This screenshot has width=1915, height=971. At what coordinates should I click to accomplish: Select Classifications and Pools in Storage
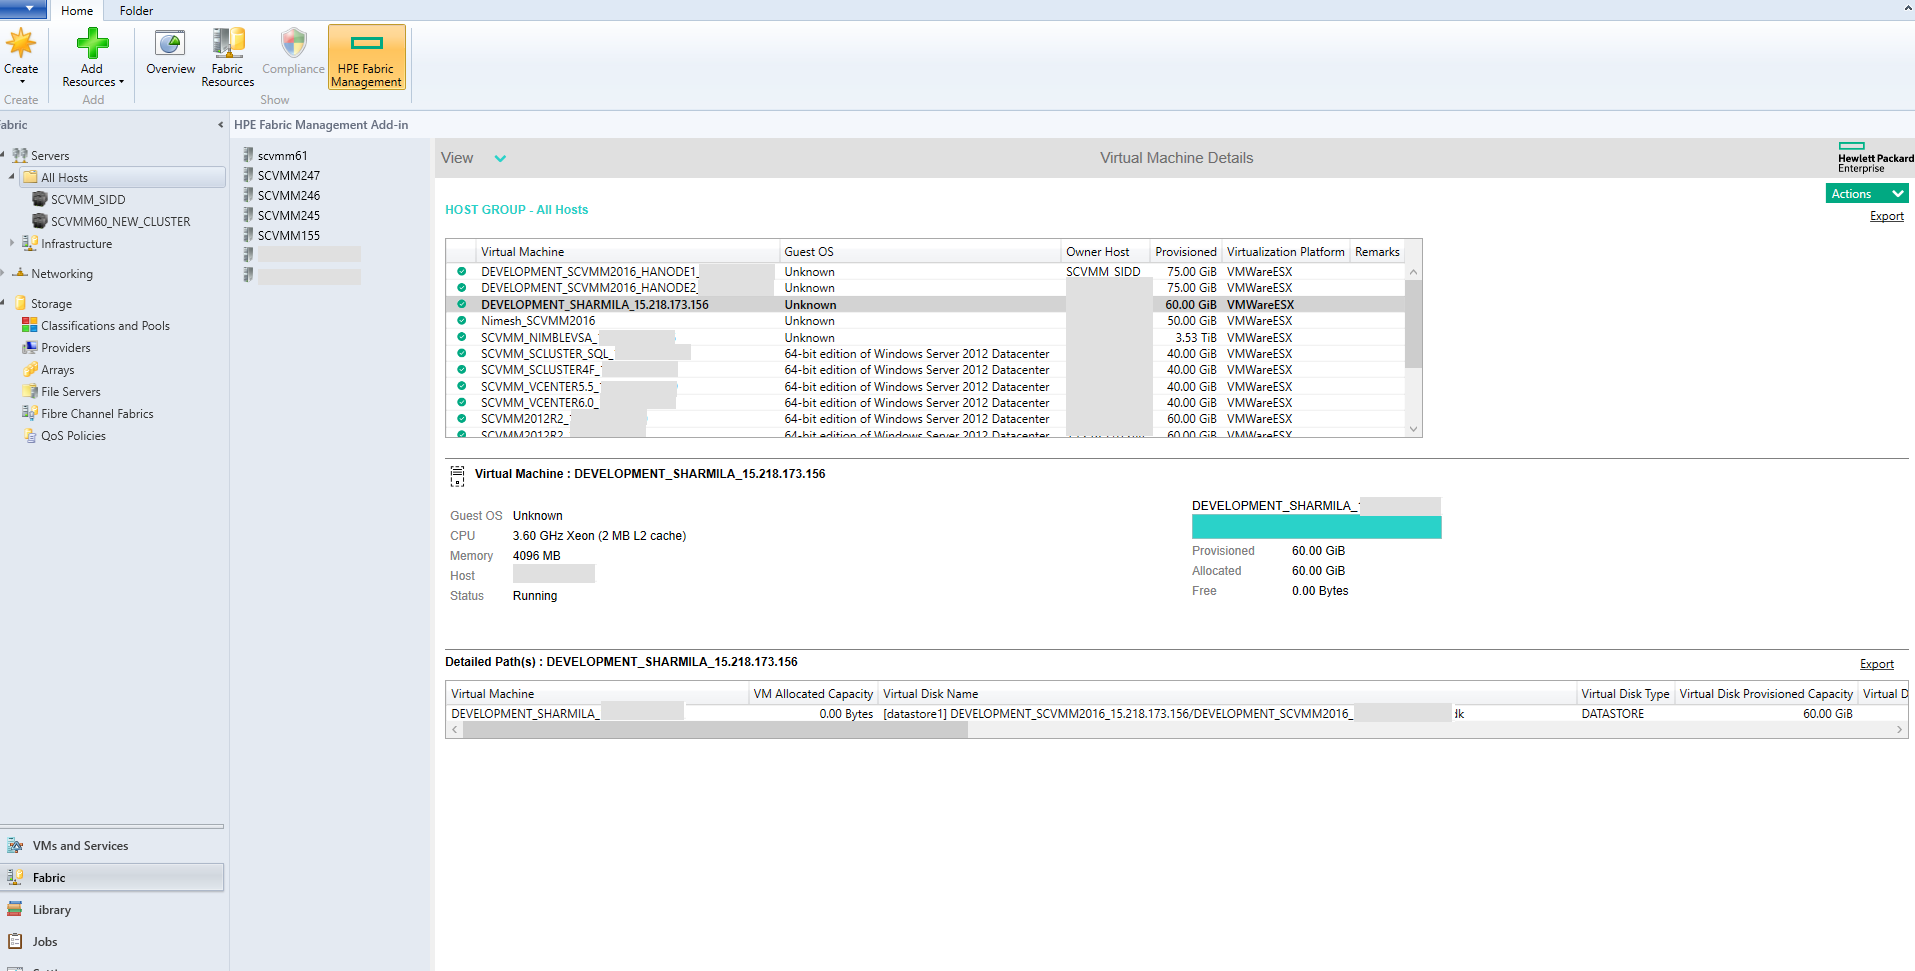click(x=104, y=325)
